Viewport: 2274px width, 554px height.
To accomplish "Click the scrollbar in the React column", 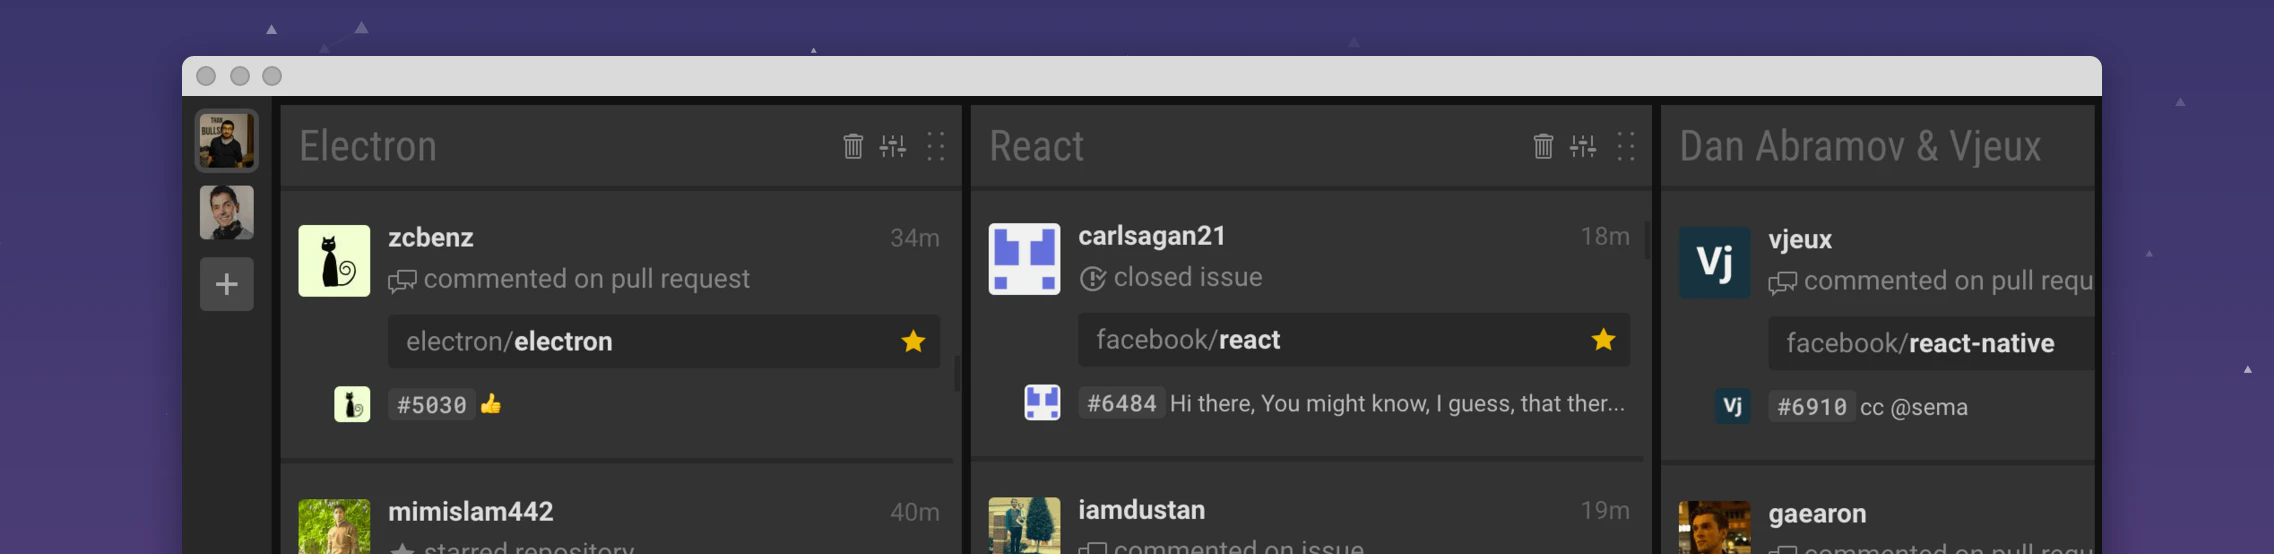I will (x=1647, y=241).
